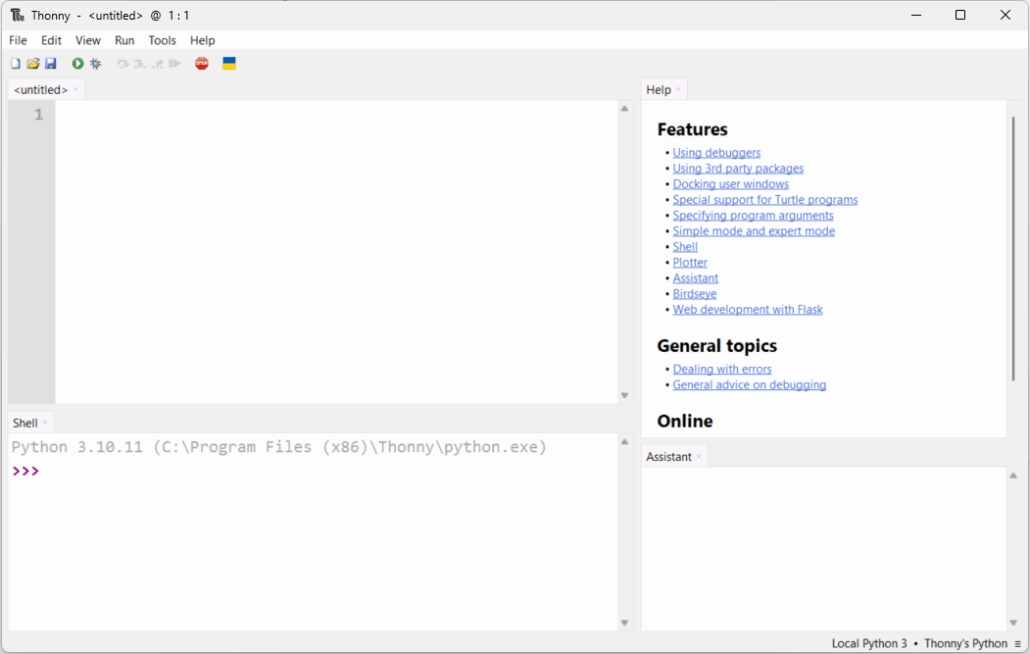
Task: Click the Step into debug icon
Action: coord(139,64)
